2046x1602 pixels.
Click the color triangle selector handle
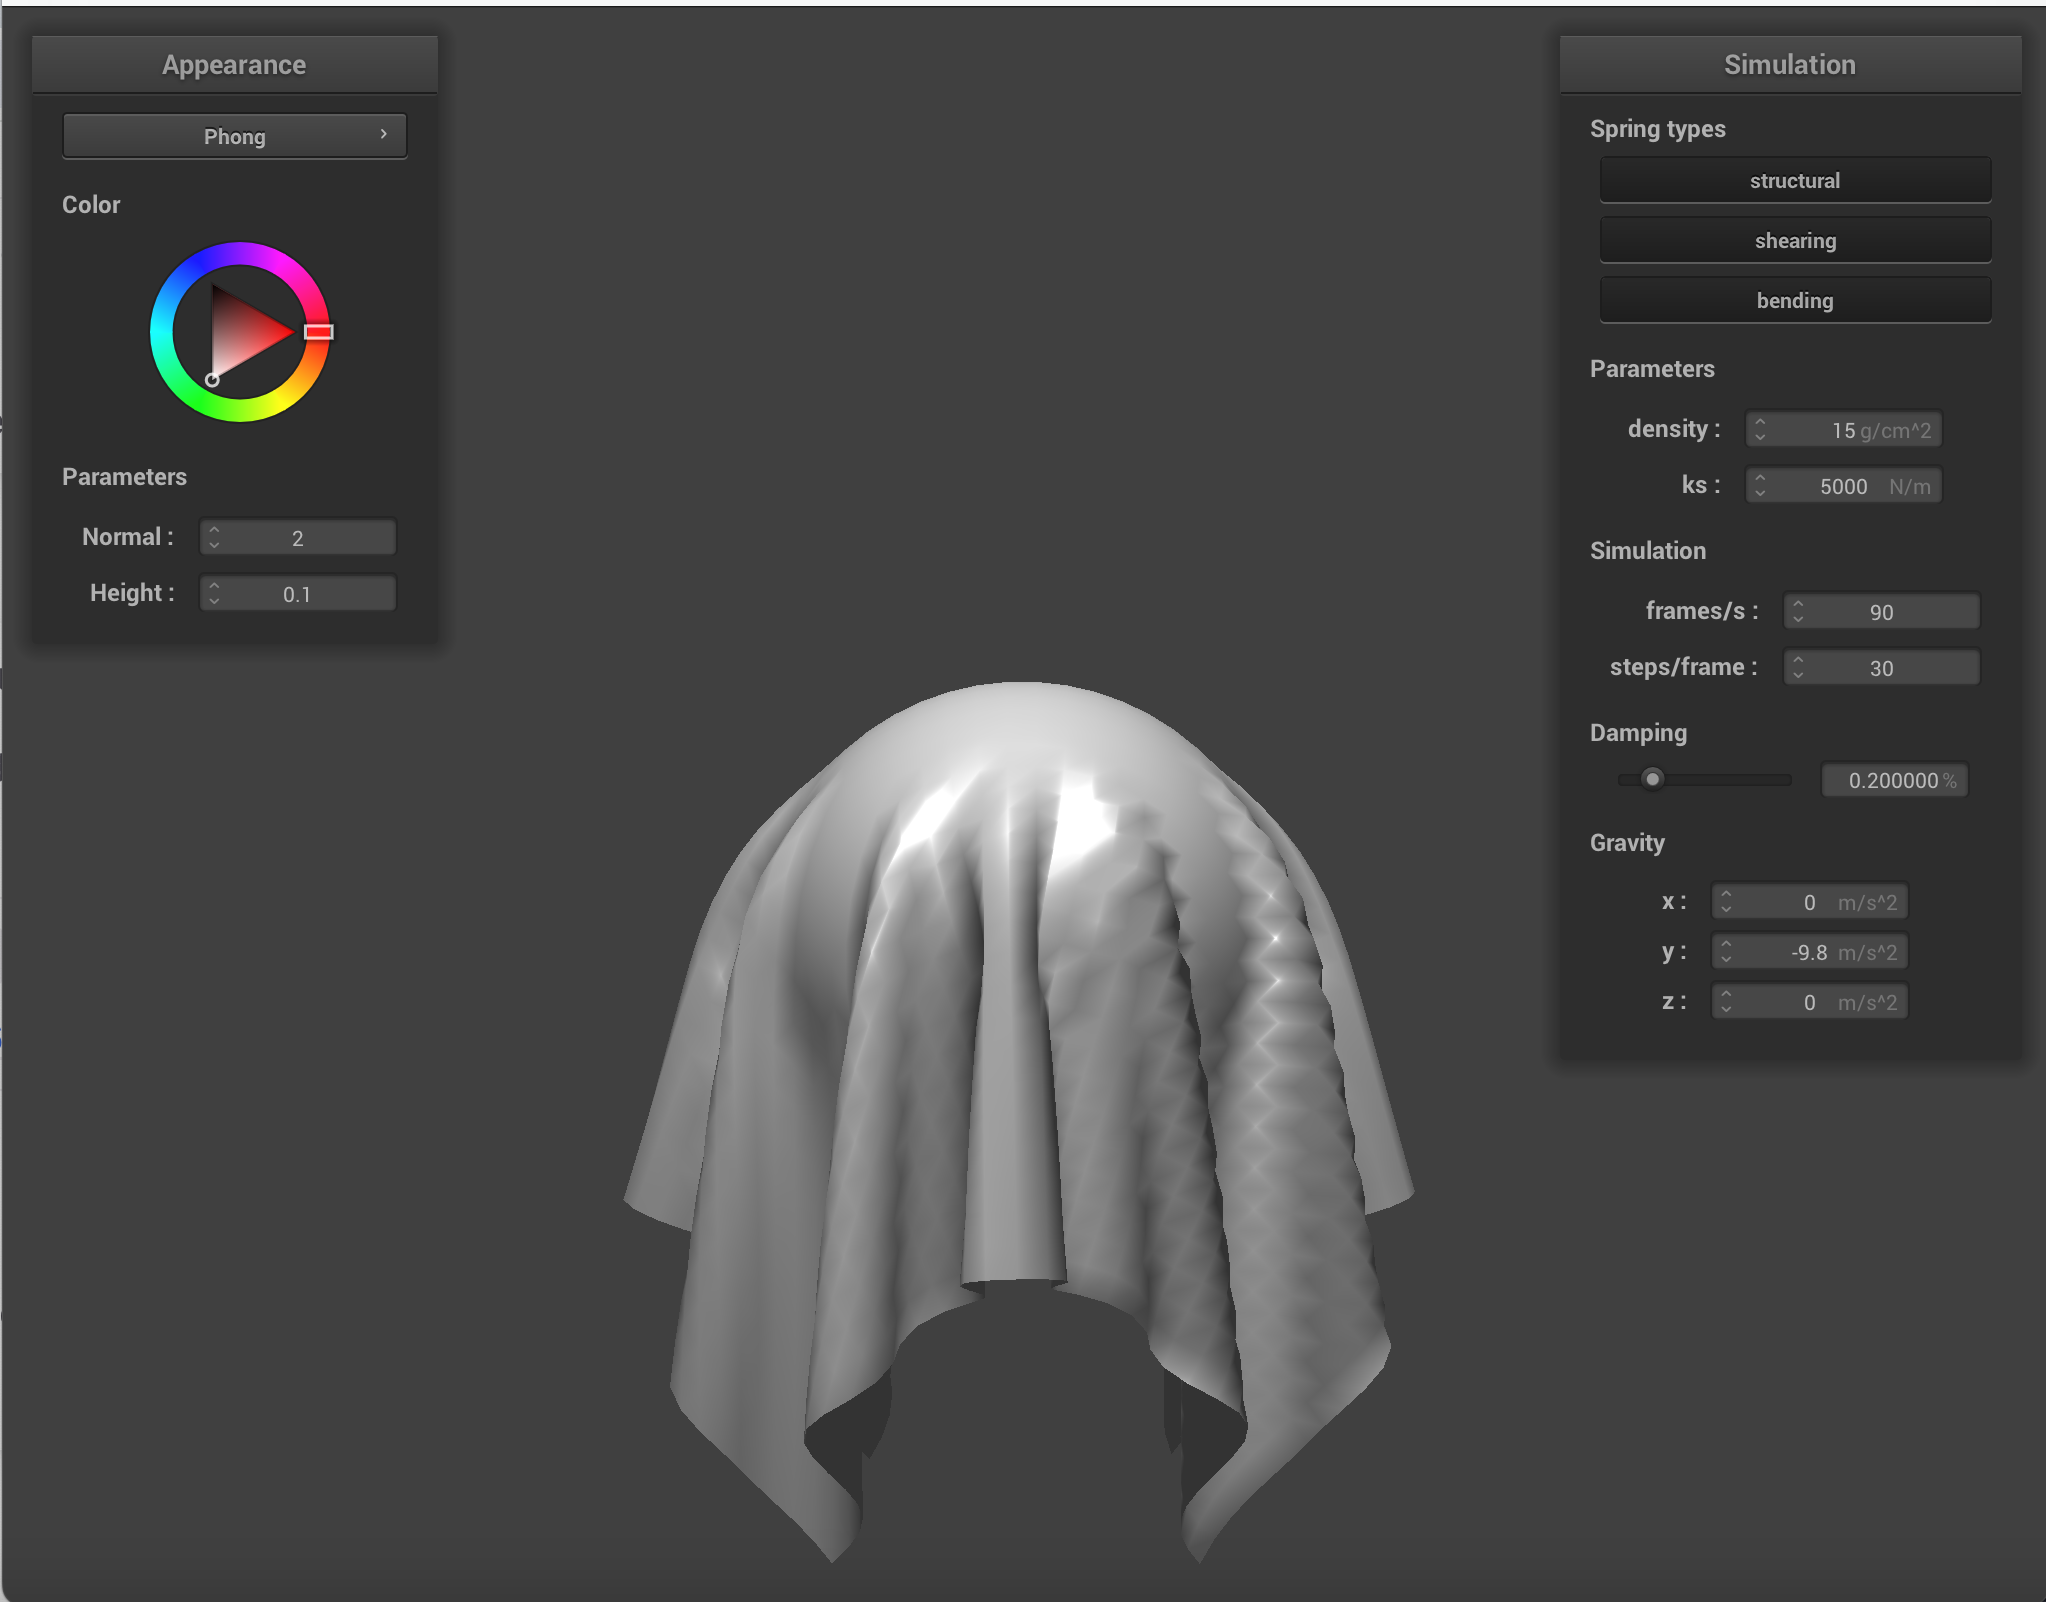click(212, 379)
